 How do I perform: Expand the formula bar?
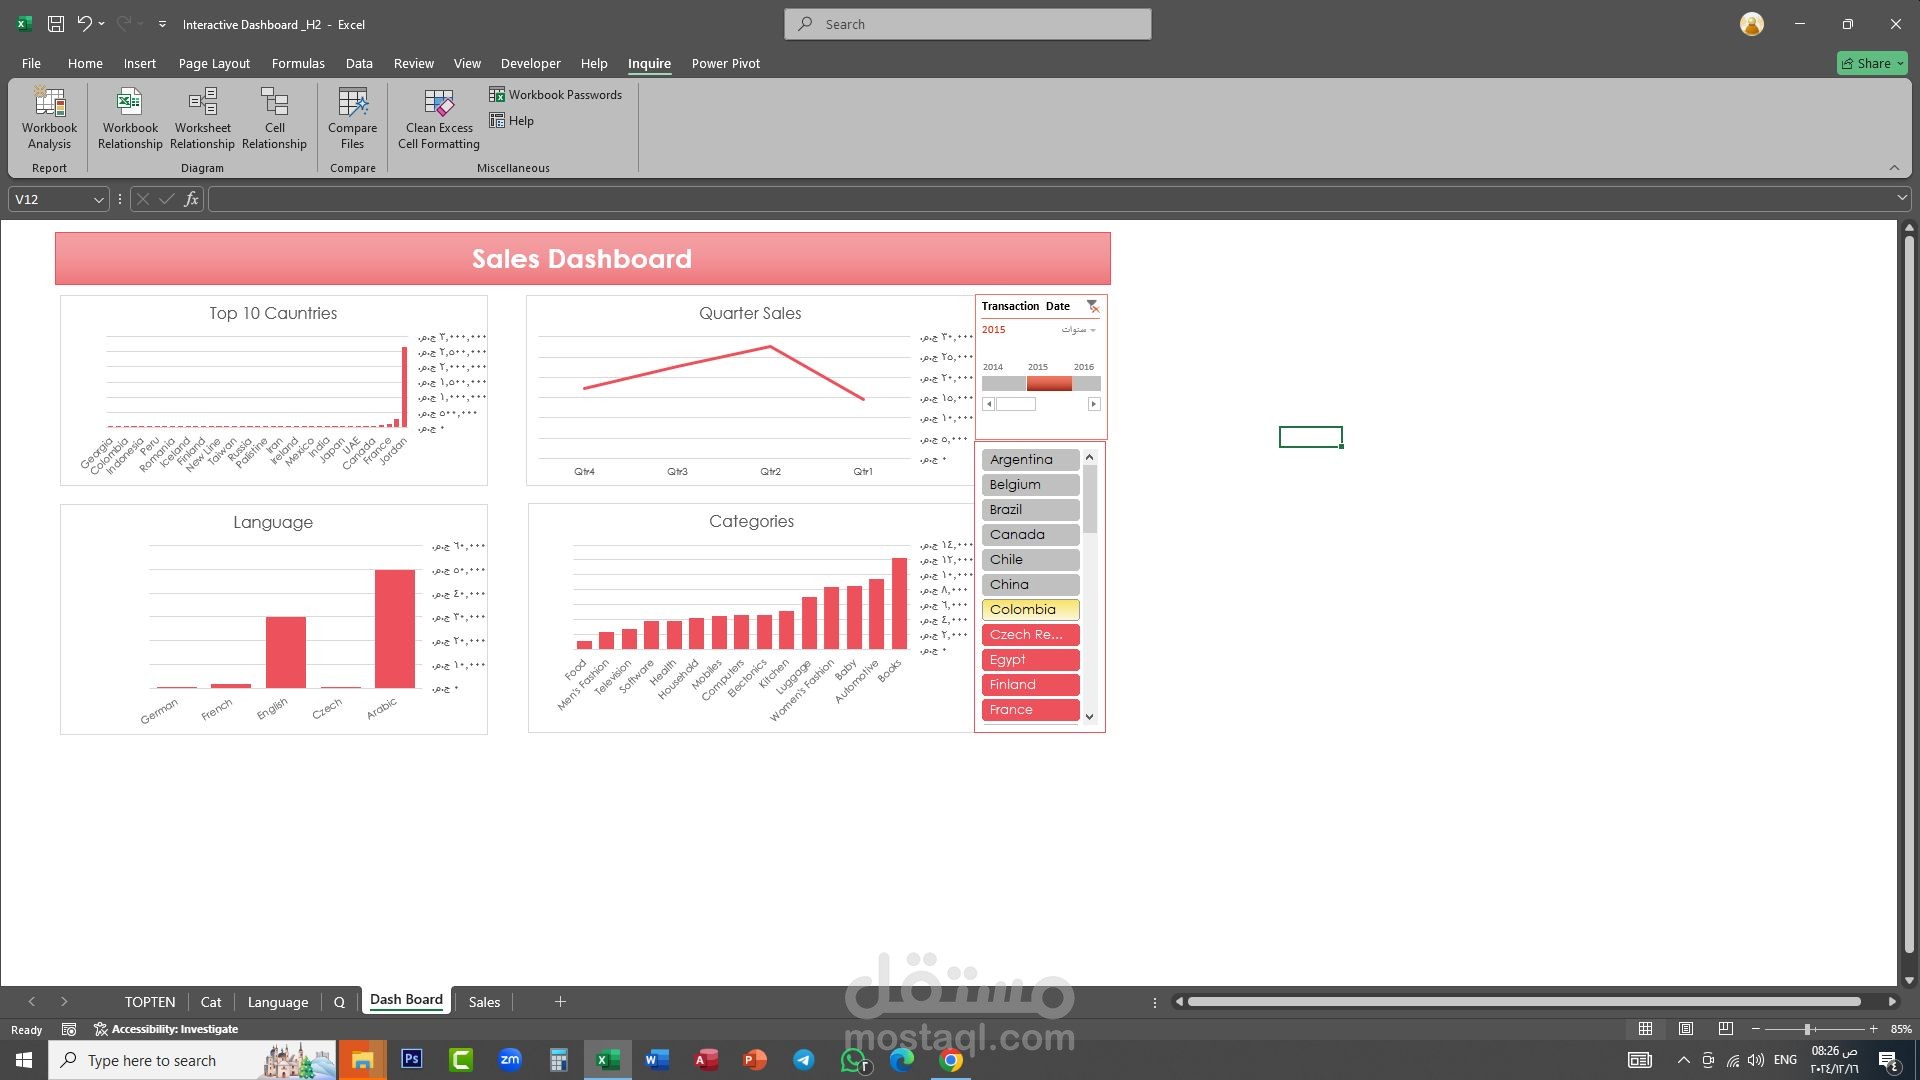pyautogui.click(x=1901, y=199)
